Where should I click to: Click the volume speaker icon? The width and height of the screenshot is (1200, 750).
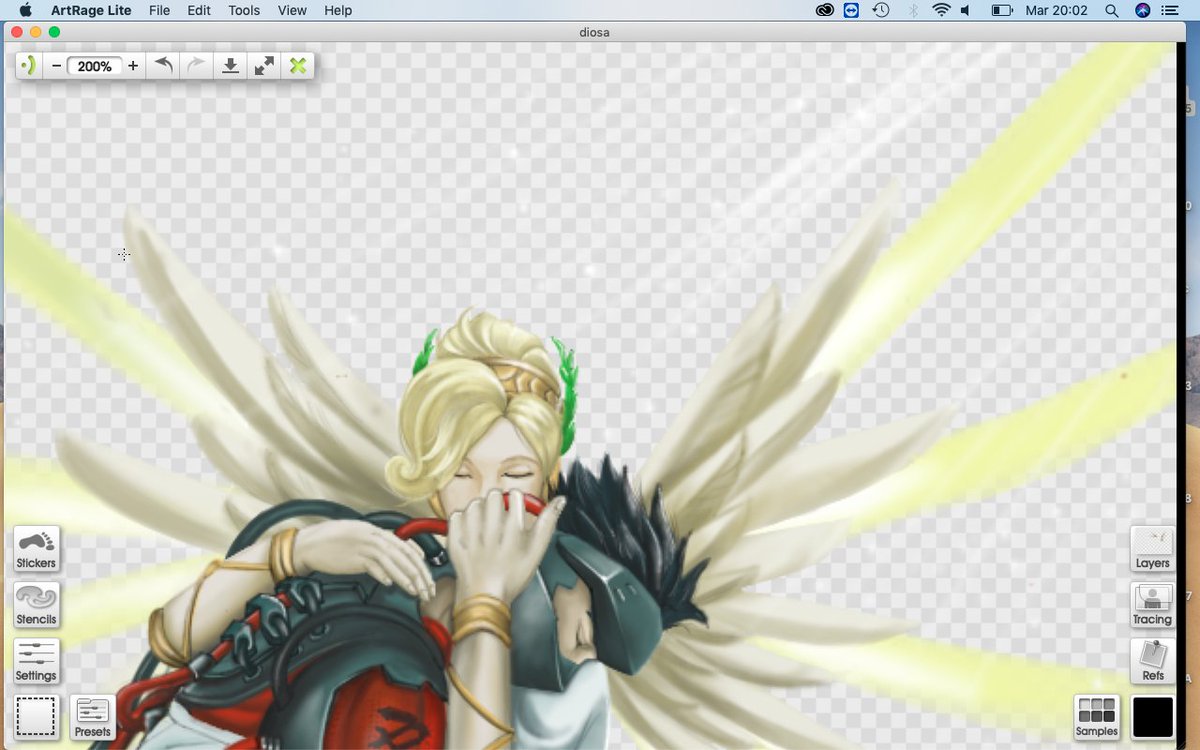point(966,10)
